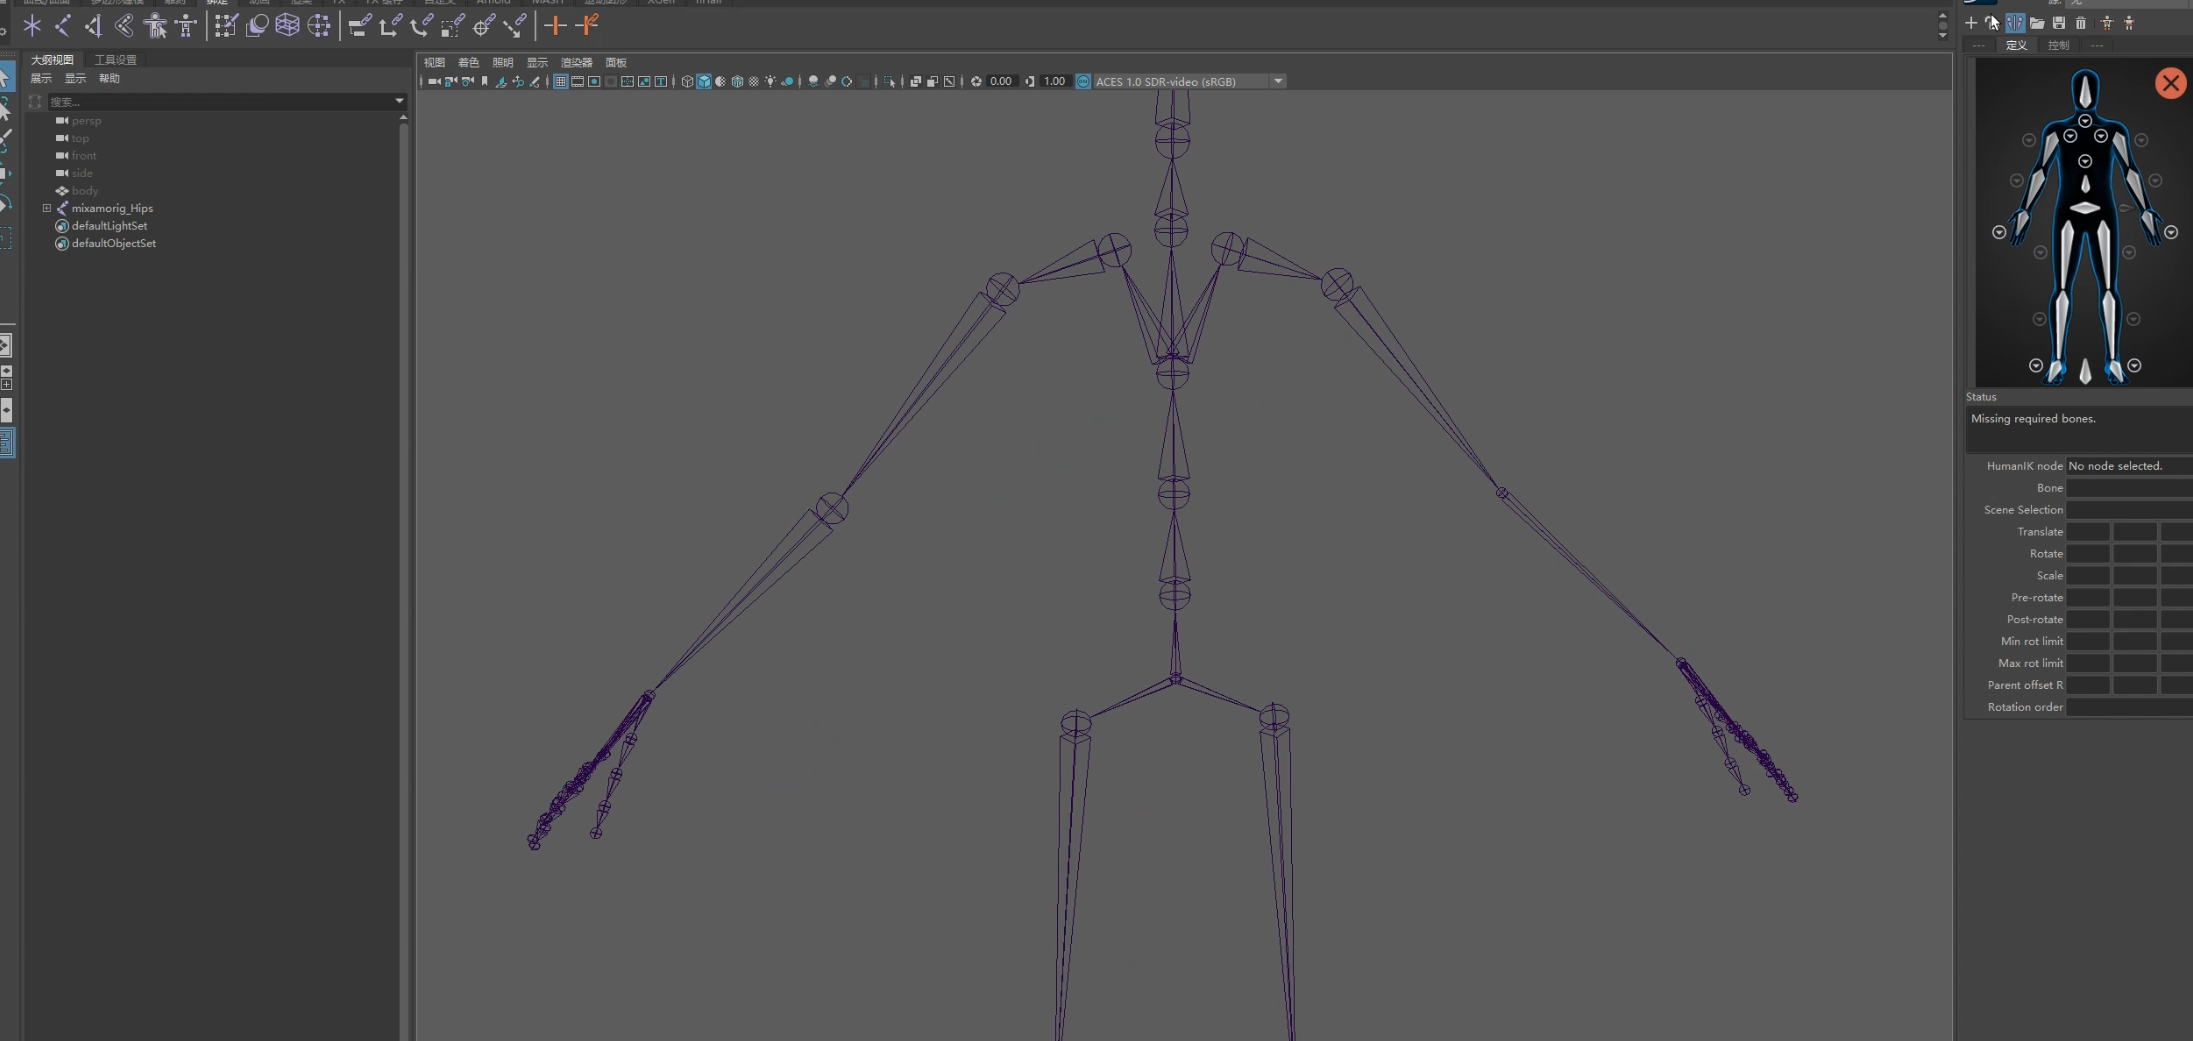Toggle textured display in the viewport
Image resolution: width=2193 pixels, height=1041 pixels.
754,82
